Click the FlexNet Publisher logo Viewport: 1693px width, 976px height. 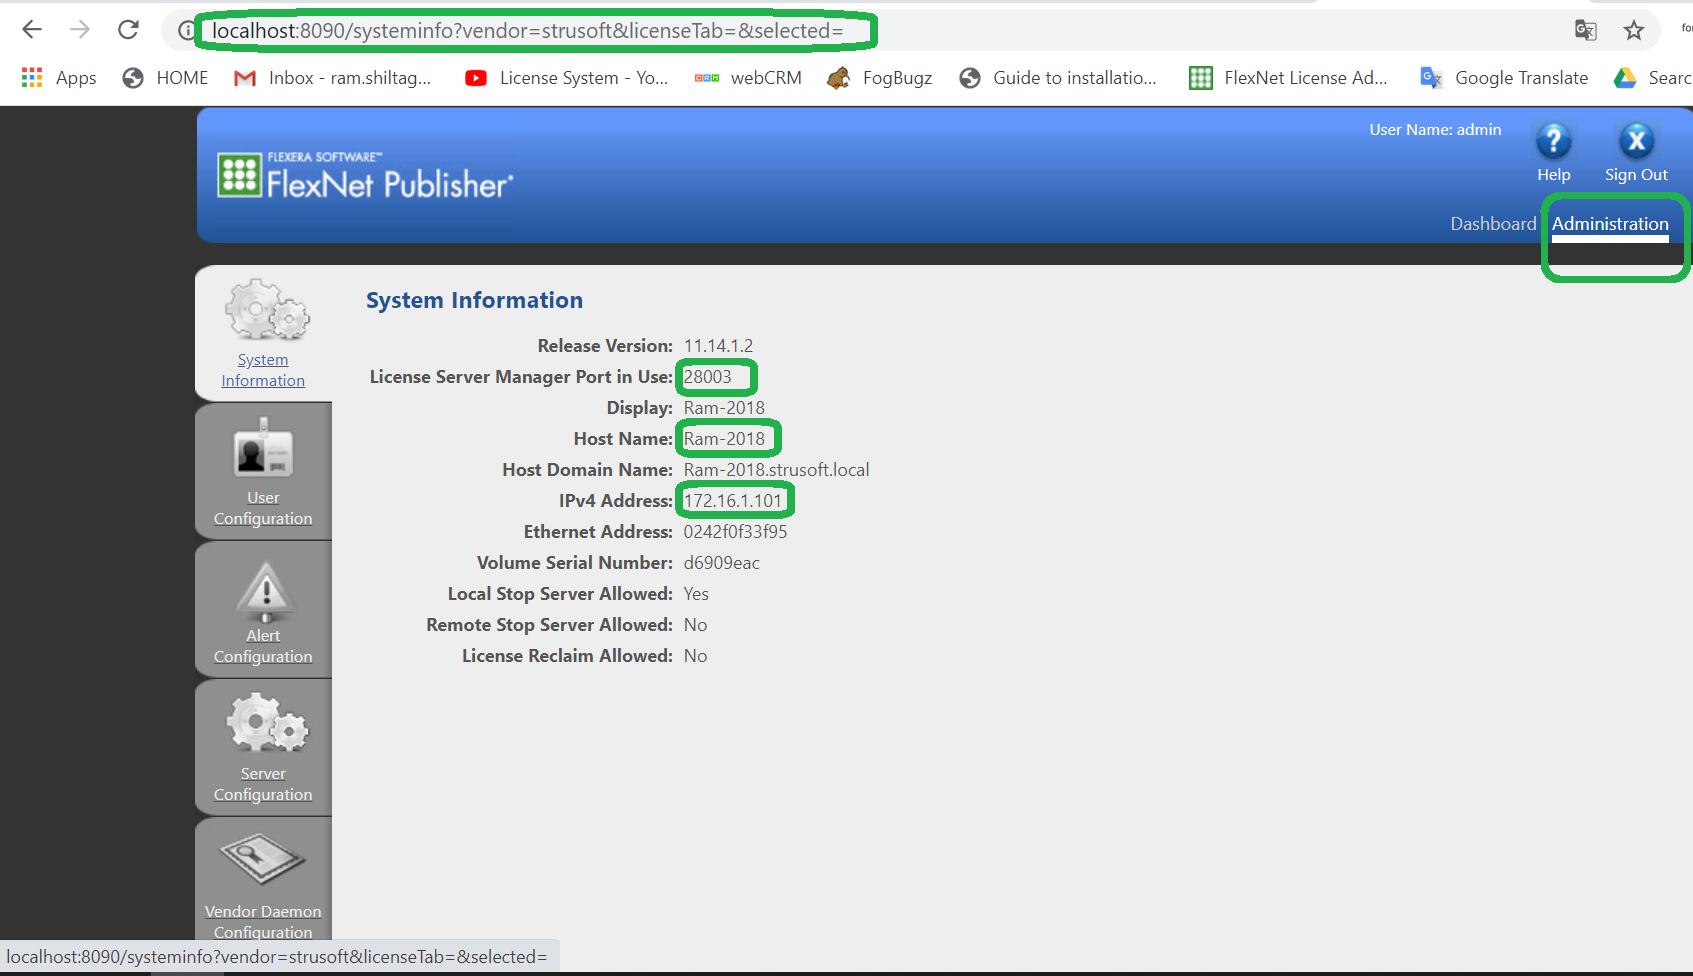[365, 175]
